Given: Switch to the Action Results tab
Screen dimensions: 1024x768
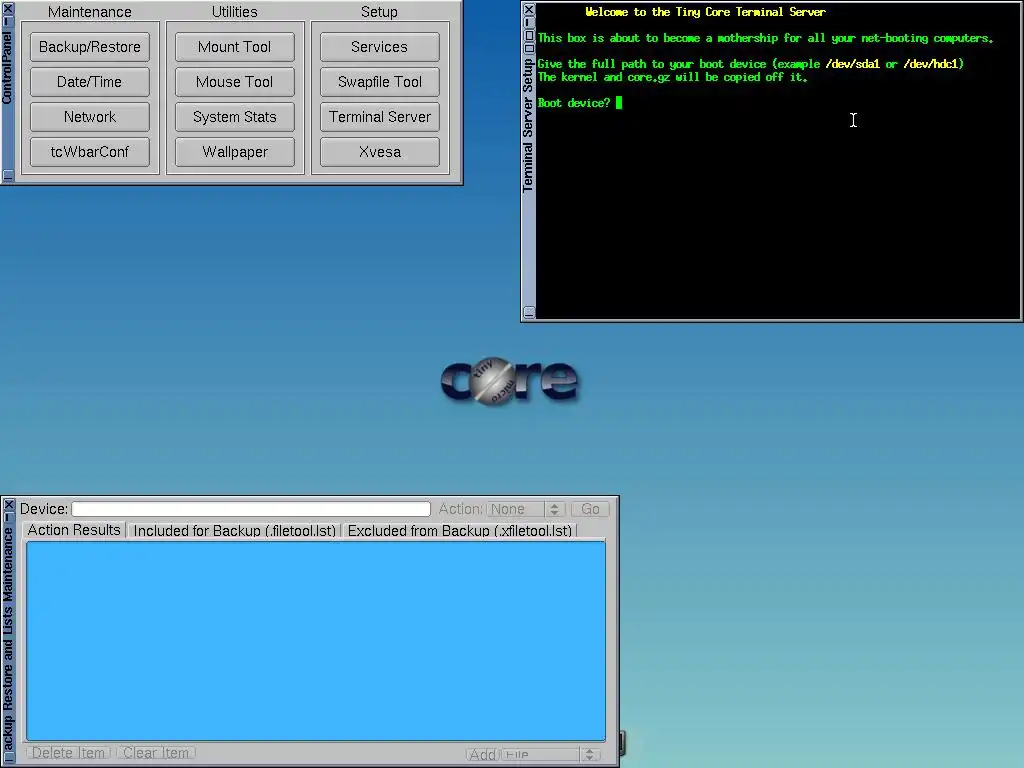Looking at the screenshot, I should click(74, 530).
